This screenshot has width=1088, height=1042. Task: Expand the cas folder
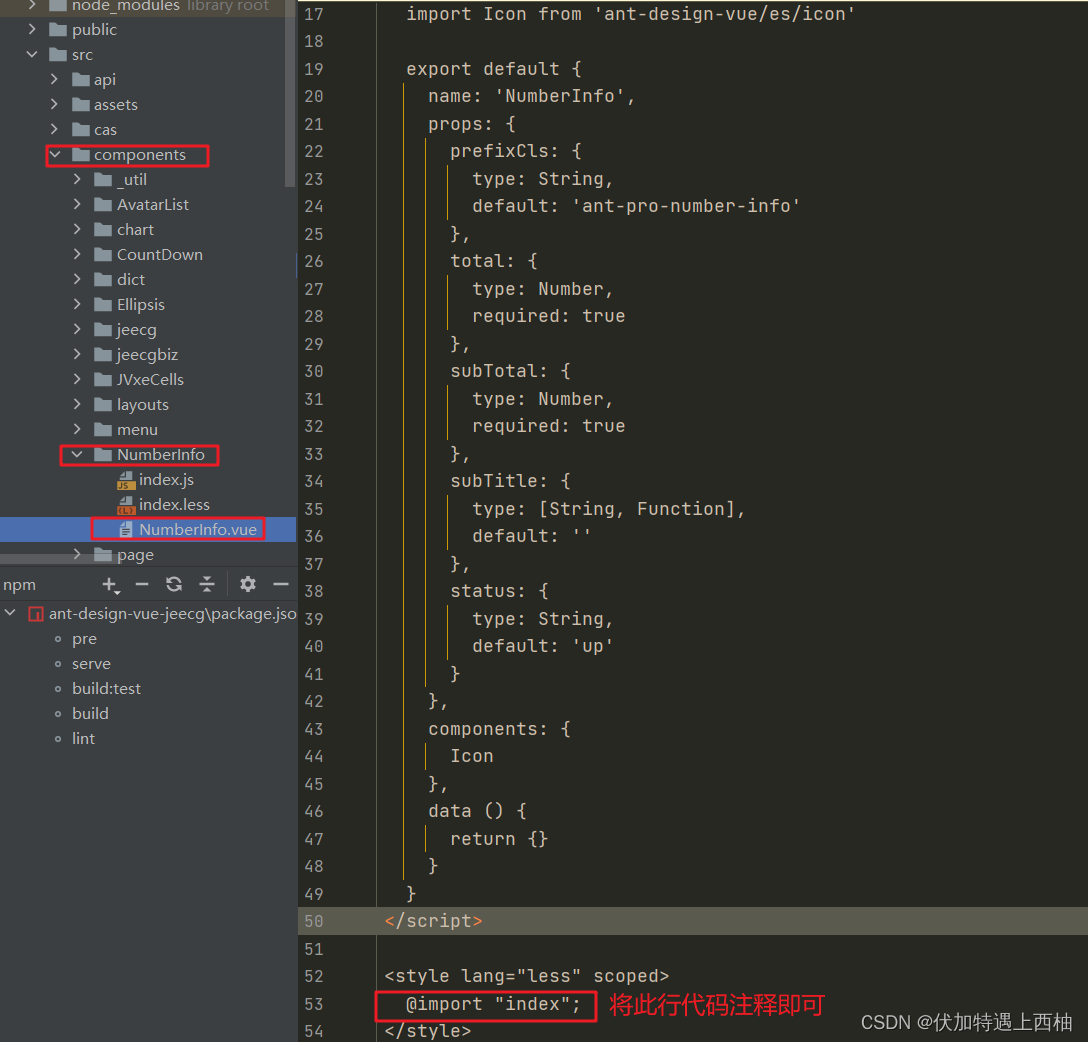pos(54,129)
